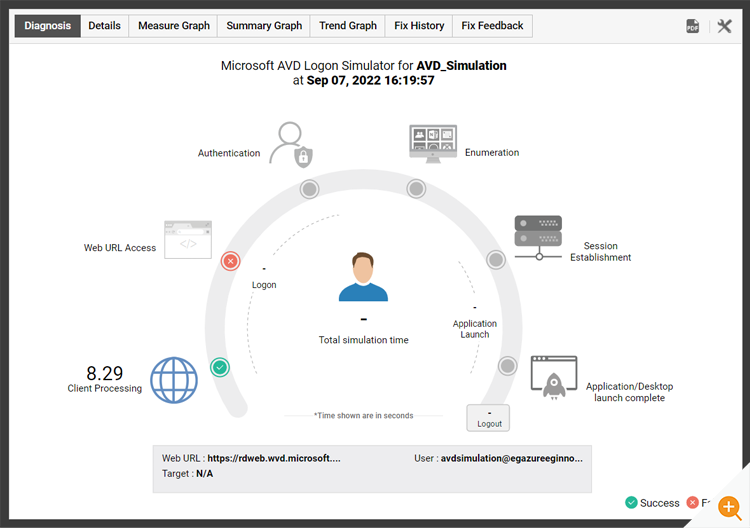The height and width of the screenshot is (528, 750).
Task: Click the orange zoom-in magnifier icon
Action: click(x=729, y=507)
